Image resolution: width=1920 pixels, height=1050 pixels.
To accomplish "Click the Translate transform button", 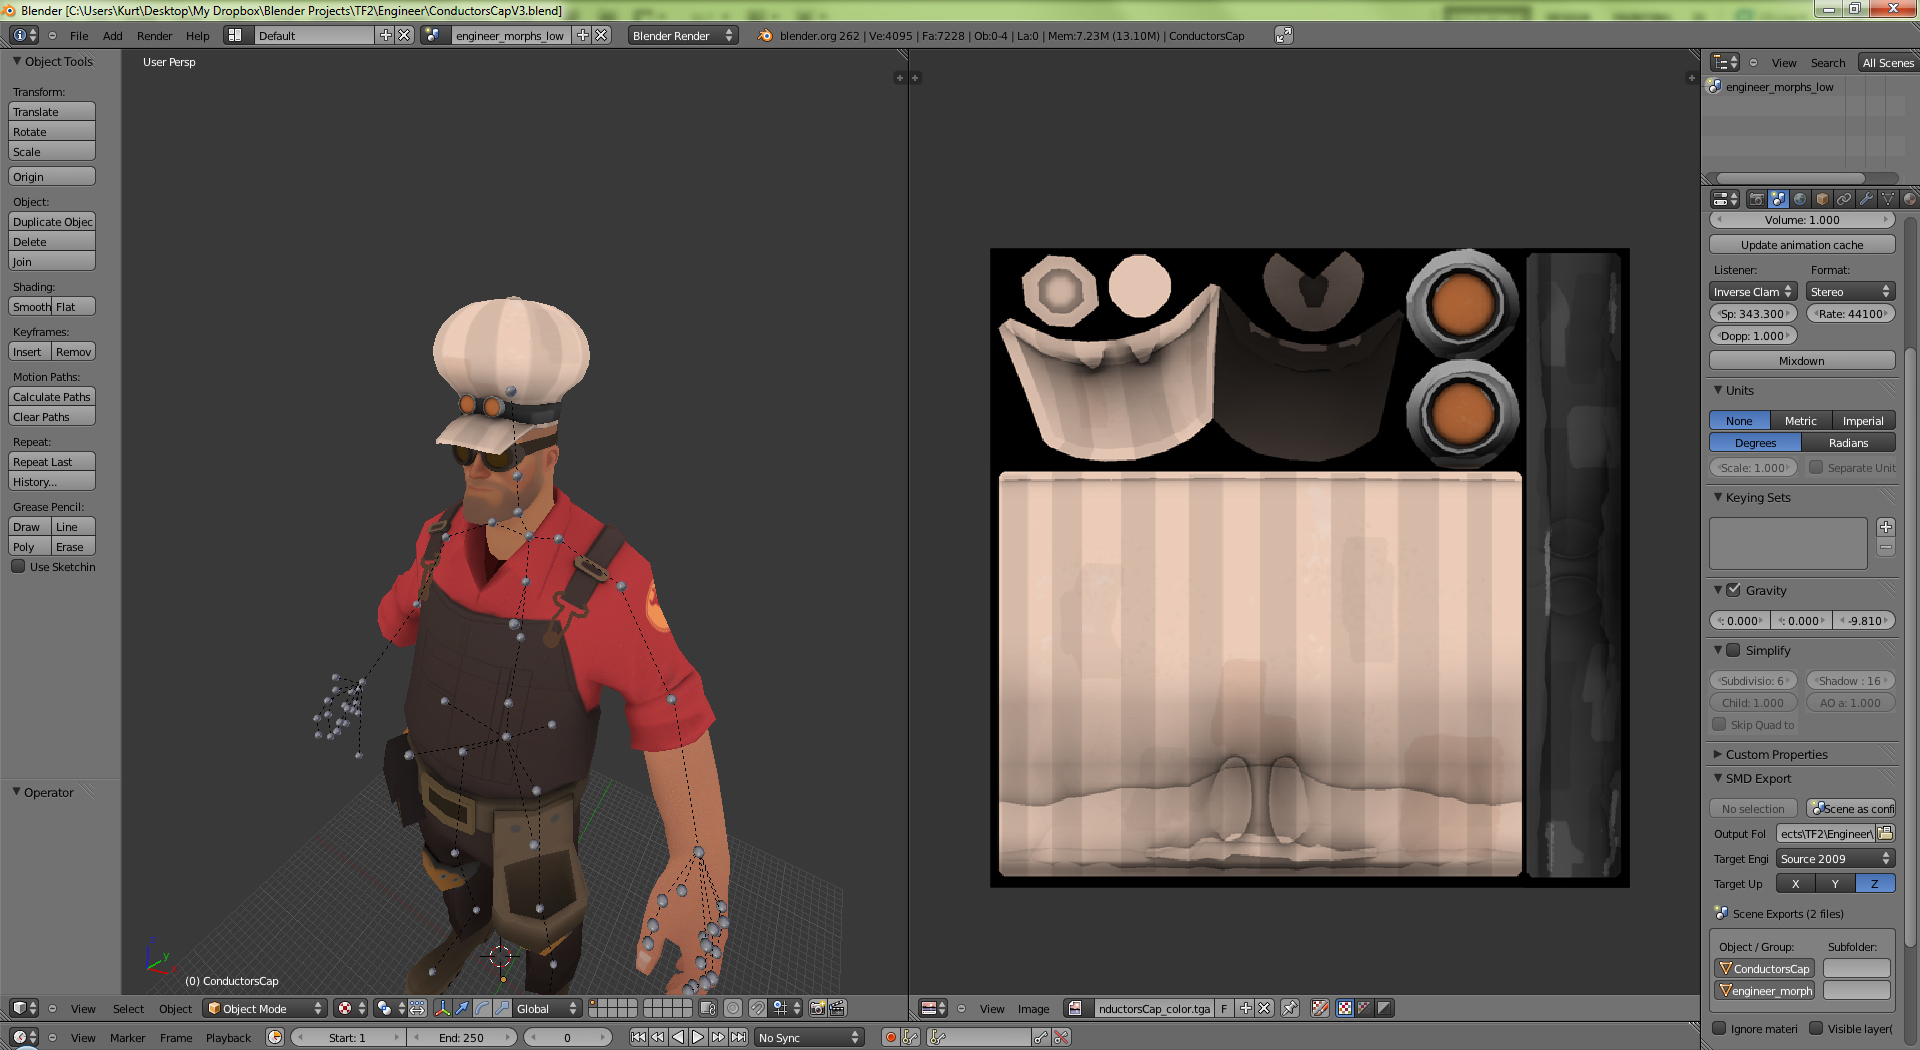I will point(52,111).
